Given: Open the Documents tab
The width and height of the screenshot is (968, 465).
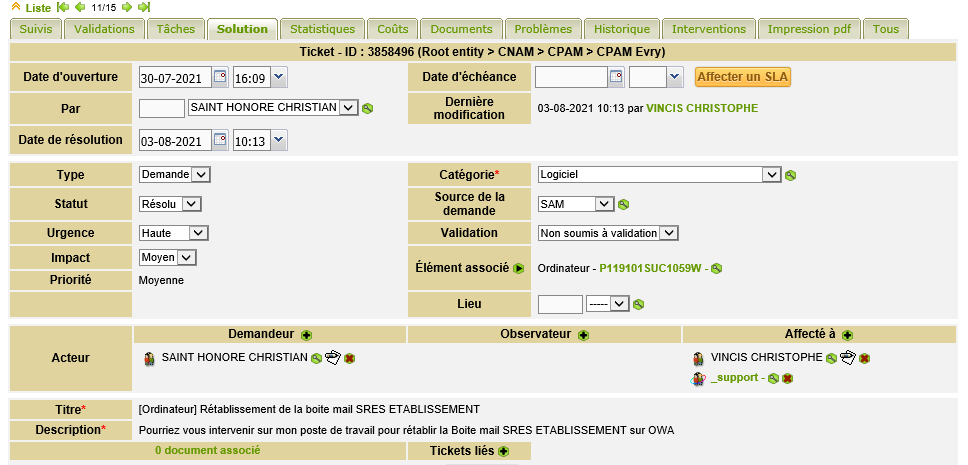Looking at the screenshot, I should (460, 29).
